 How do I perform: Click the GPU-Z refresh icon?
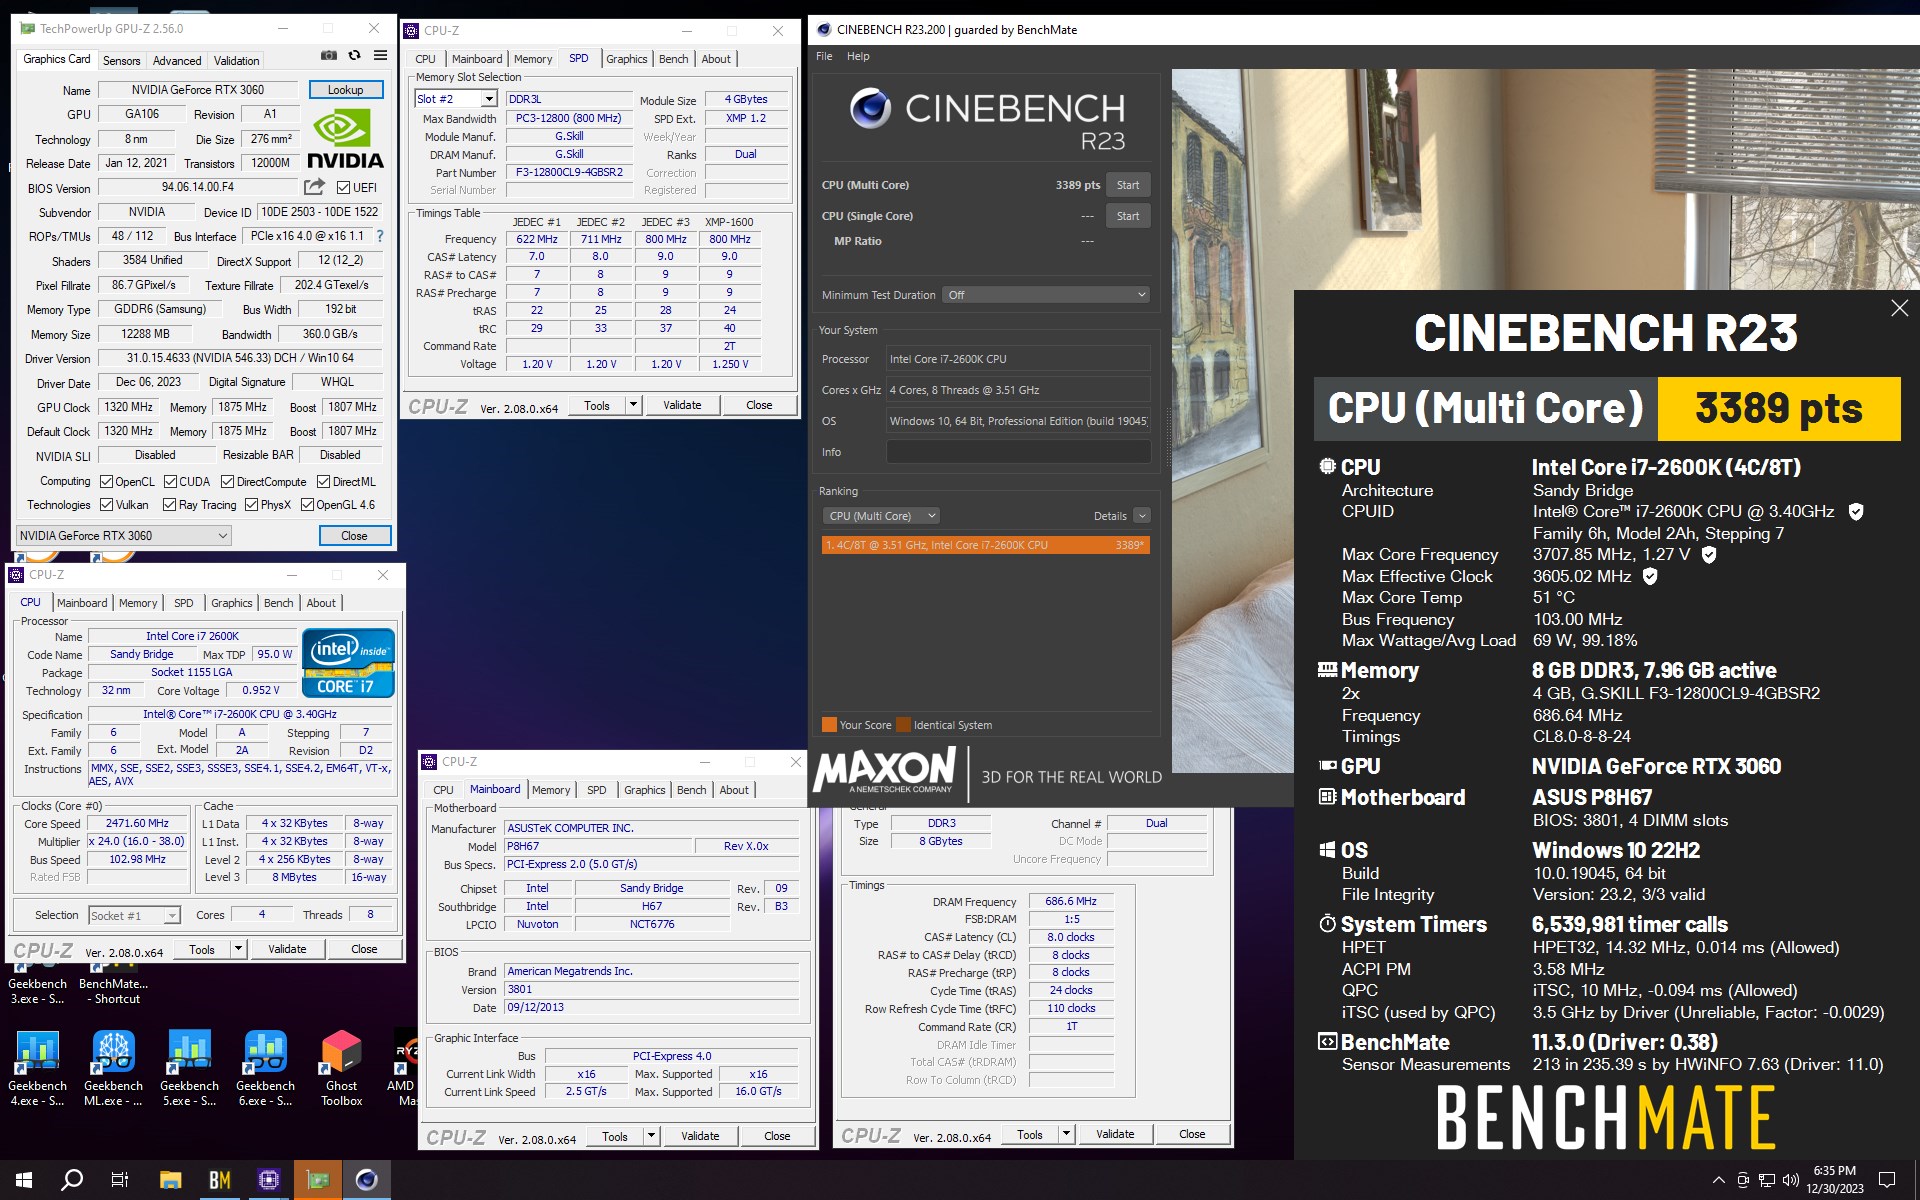(354, 56)
